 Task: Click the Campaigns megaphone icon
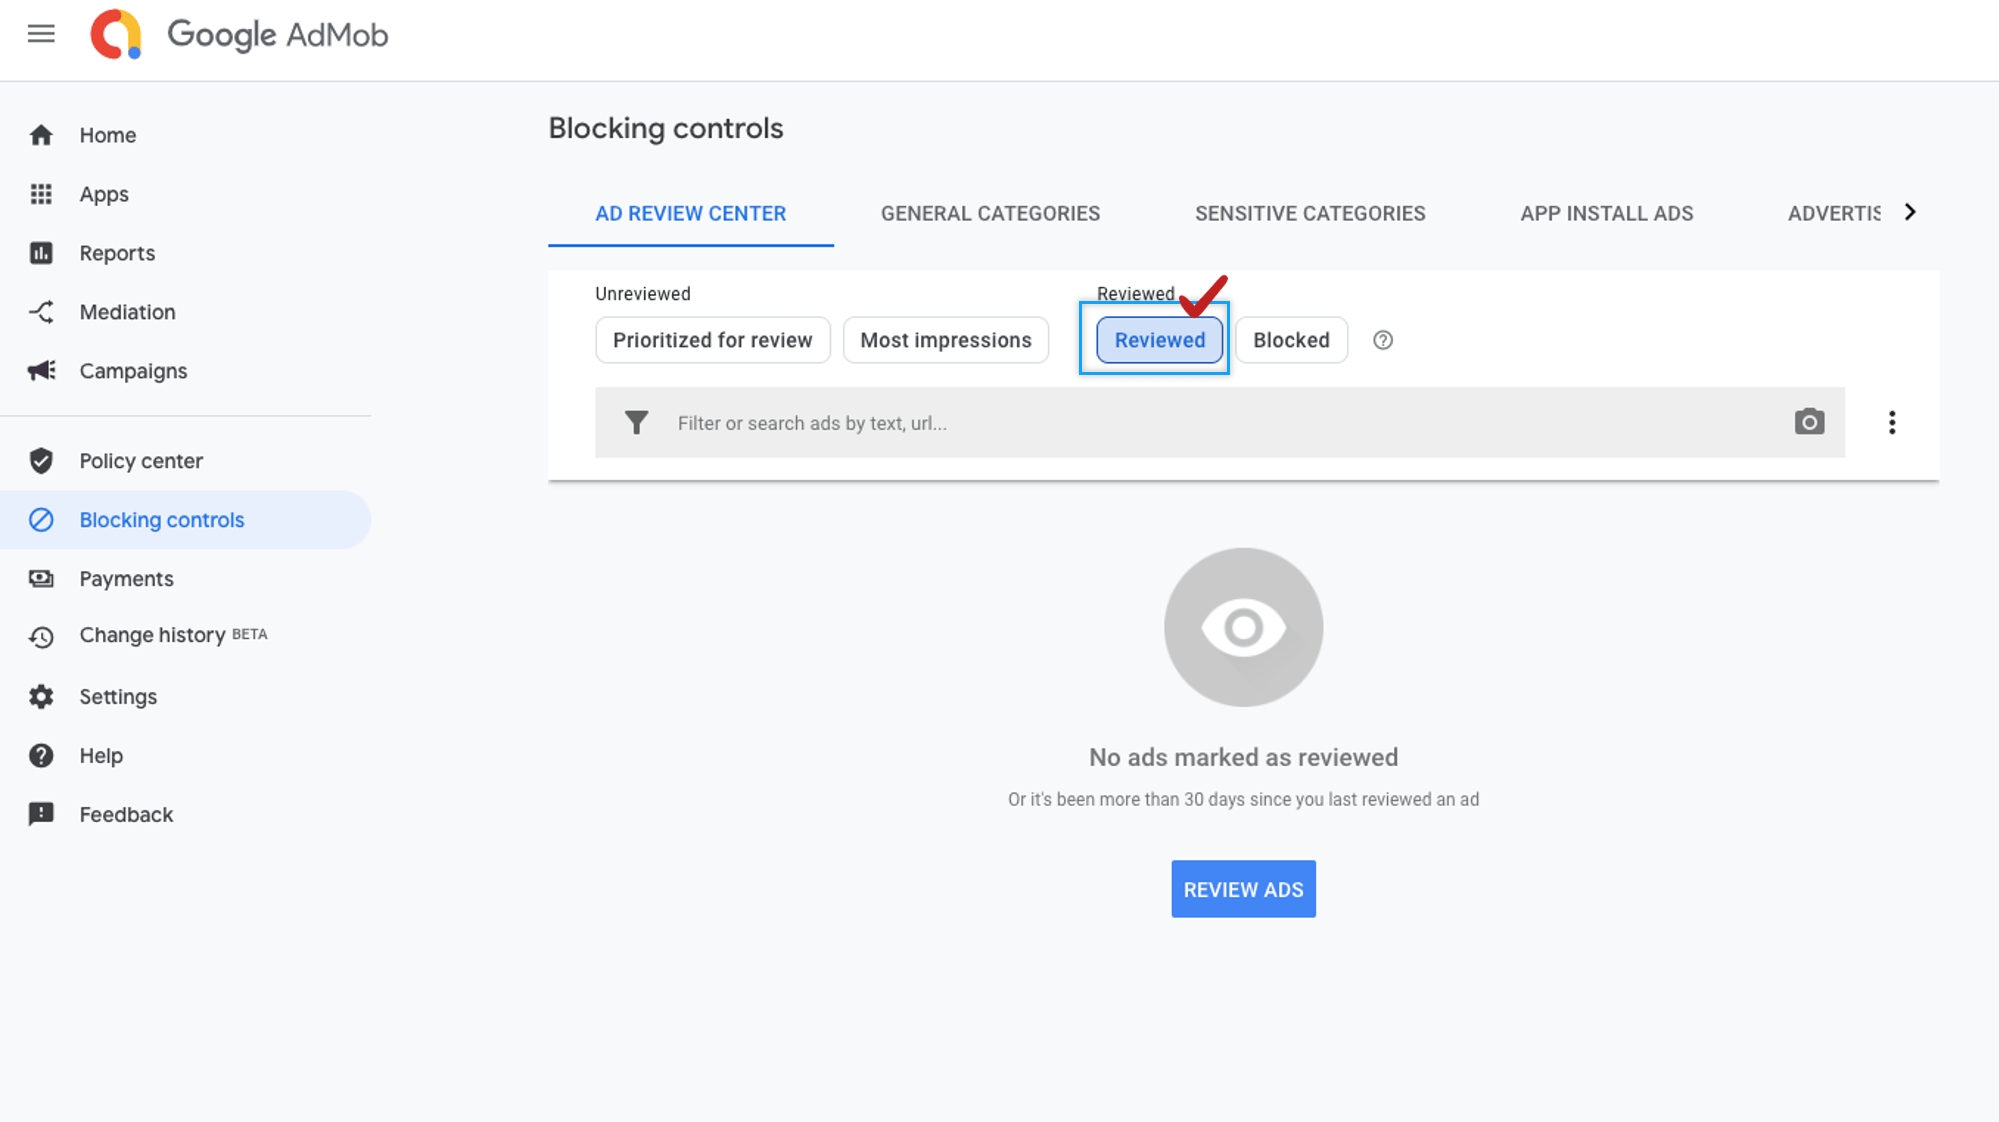[x=41, y=371]
